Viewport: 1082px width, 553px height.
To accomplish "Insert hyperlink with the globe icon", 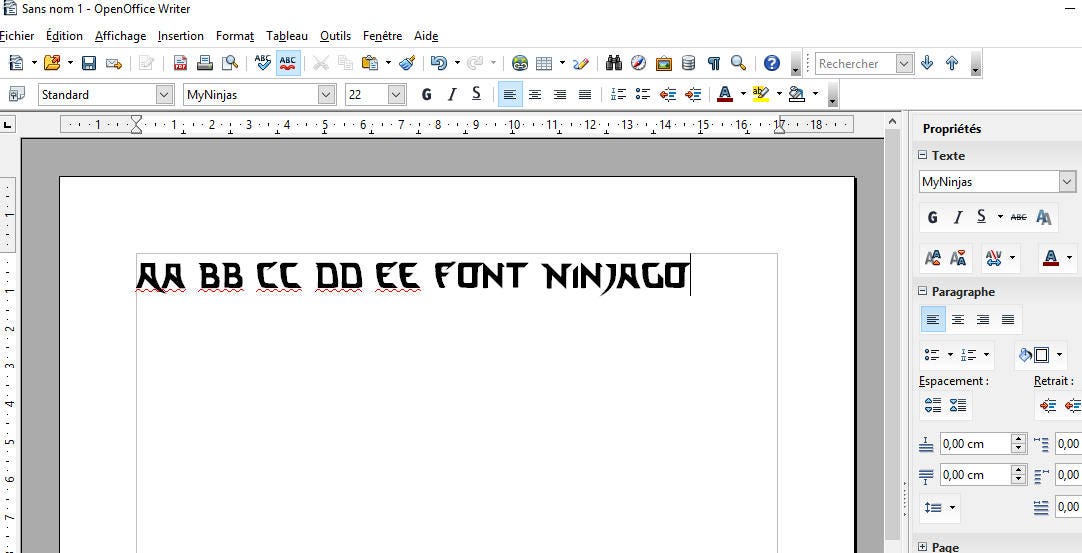I will [520, 64].
